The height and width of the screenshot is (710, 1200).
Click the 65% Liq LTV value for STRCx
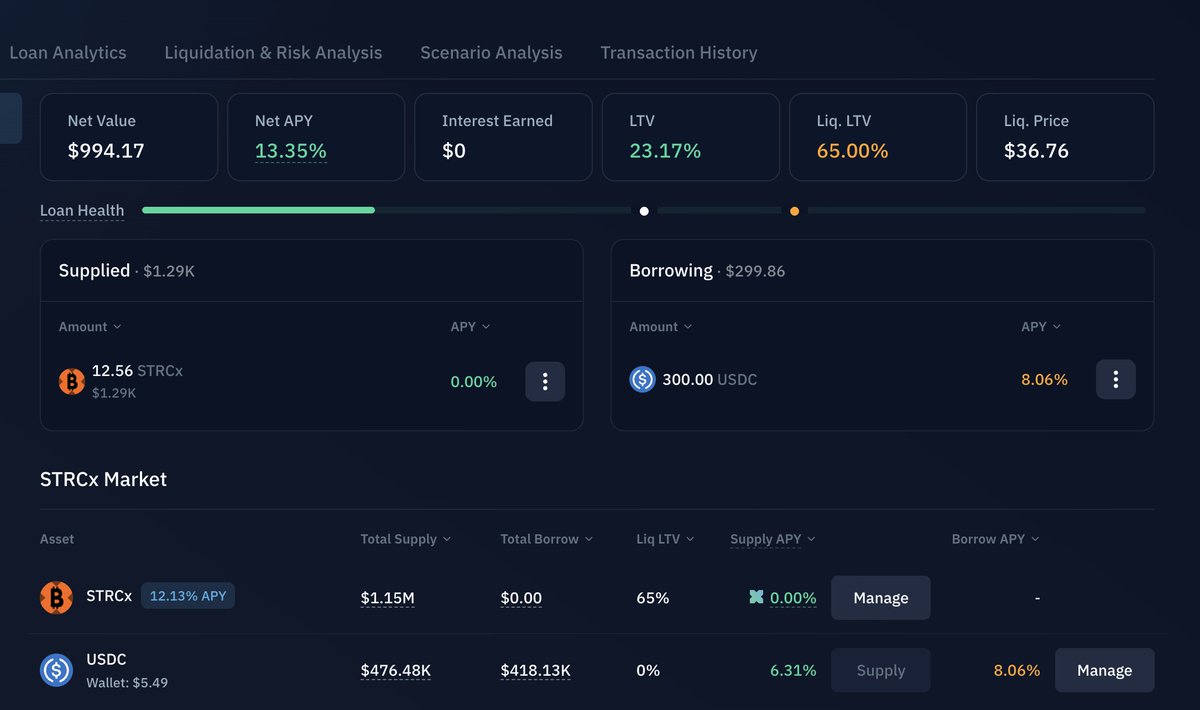(x=652, y=598)
